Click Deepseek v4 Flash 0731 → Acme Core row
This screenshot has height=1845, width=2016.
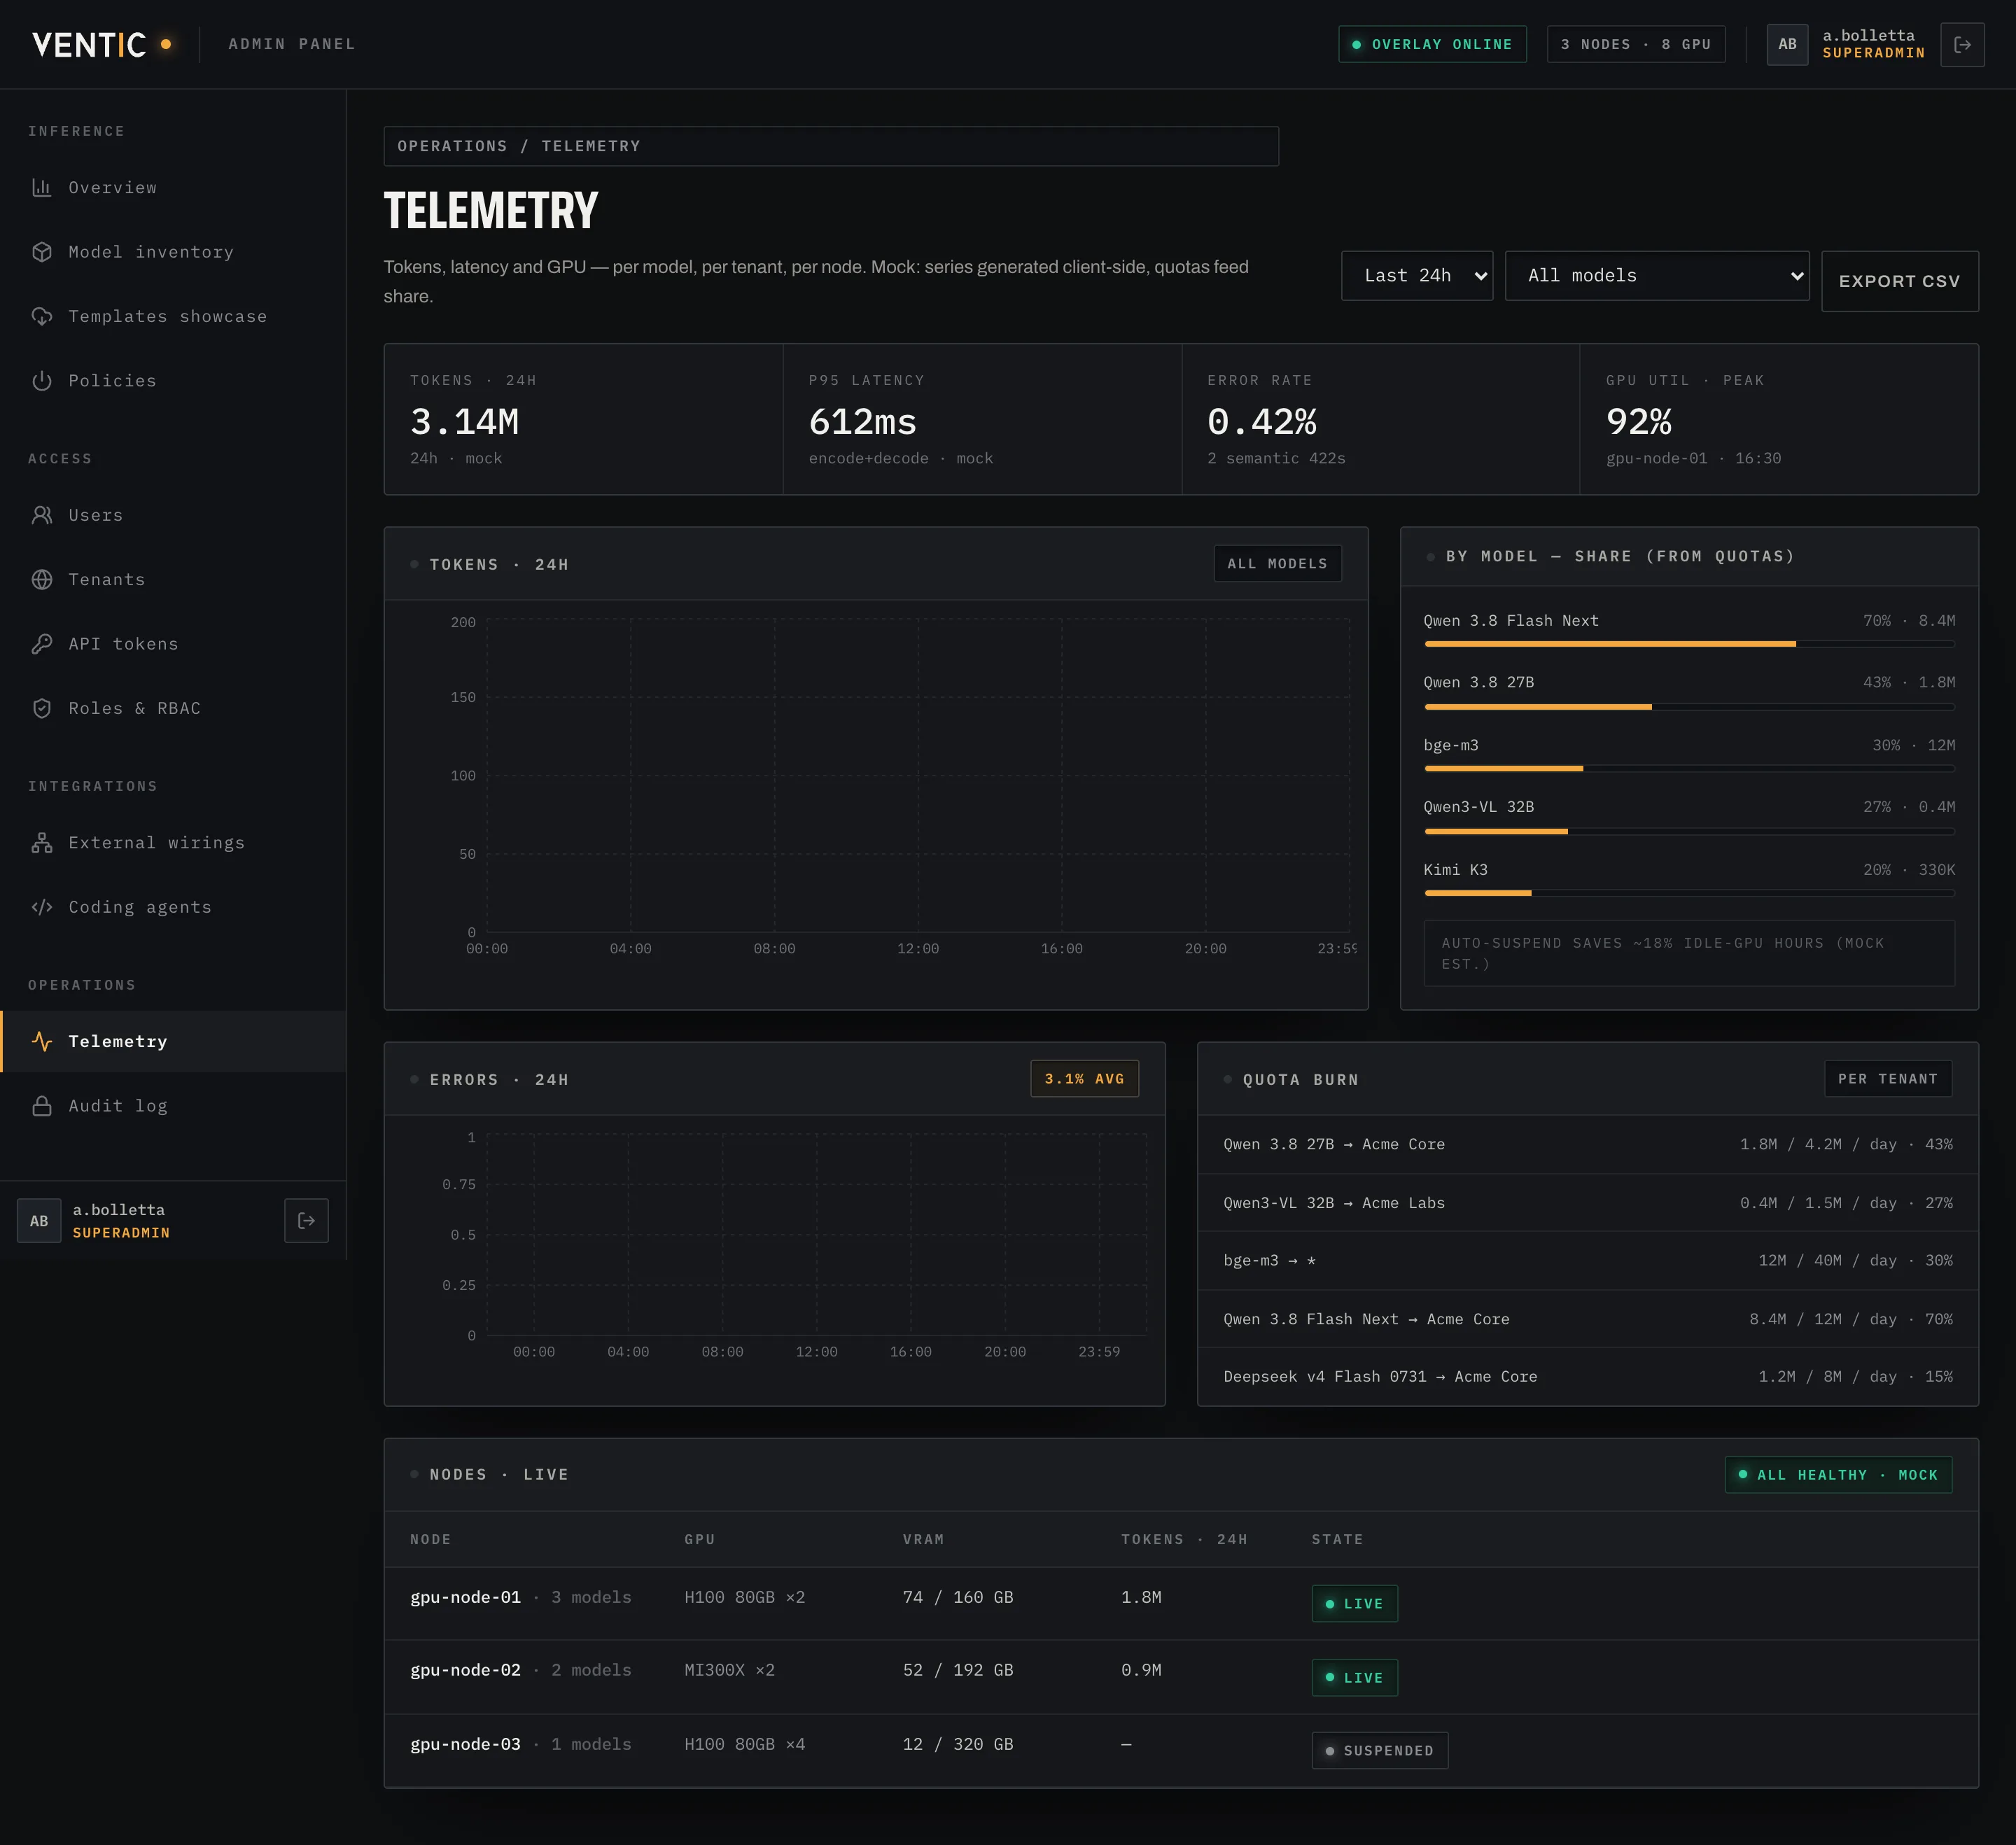[1588, 1377]
